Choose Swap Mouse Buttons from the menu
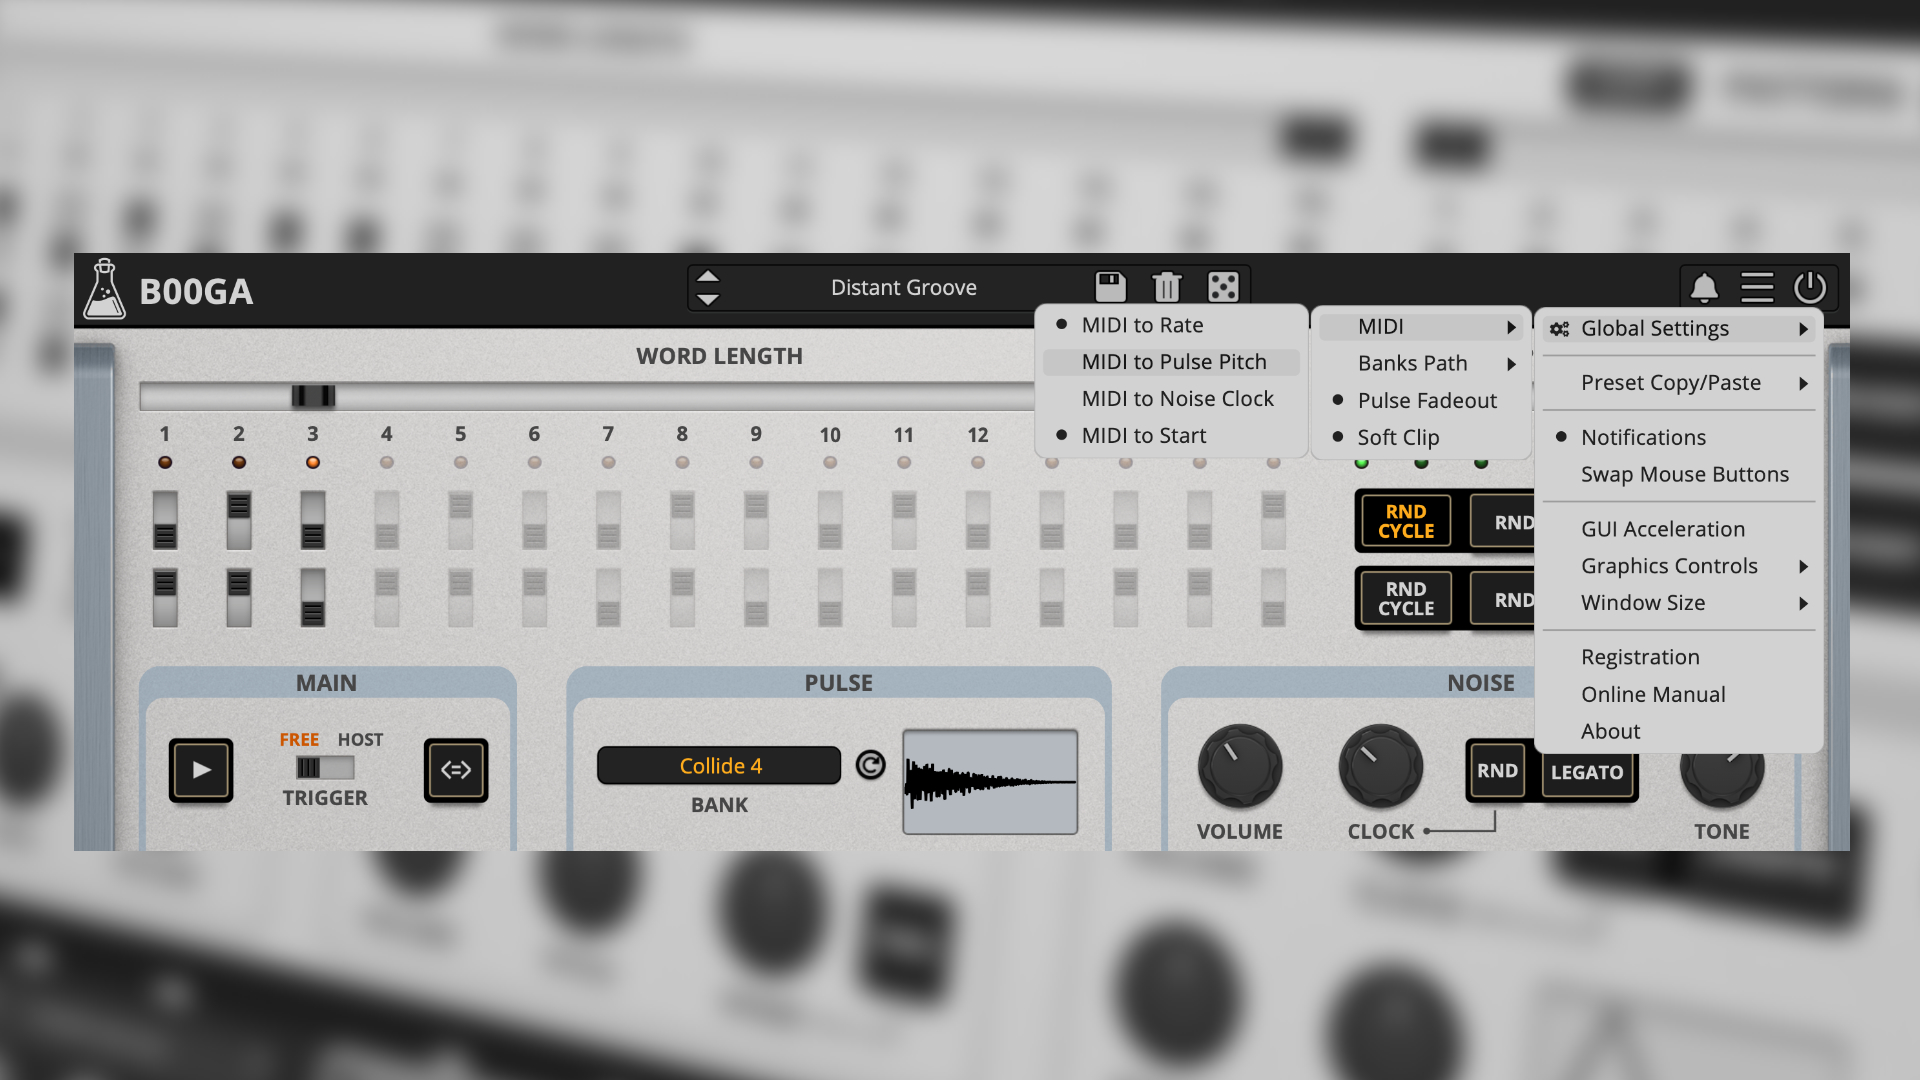 [1684, 474]
